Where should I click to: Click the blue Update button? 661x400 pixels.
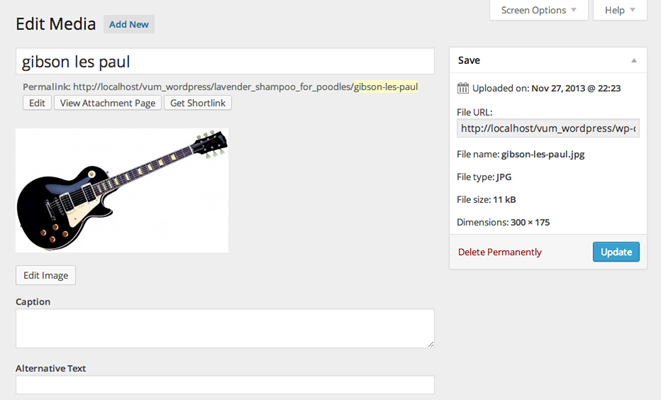[616, 252]
